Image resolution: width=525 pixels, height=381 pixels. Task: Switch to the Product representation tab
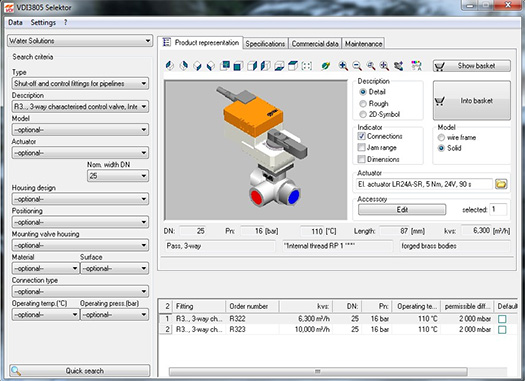point(201,43)
